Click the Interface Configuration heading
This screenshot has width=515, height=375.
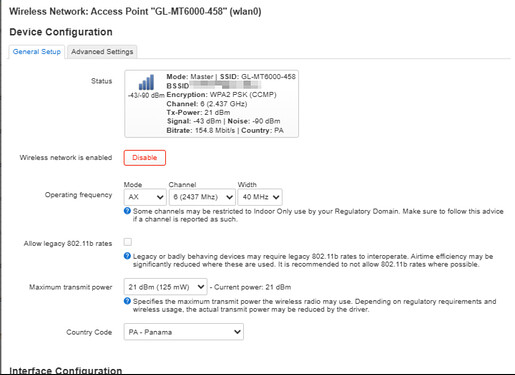coord(66,370)
